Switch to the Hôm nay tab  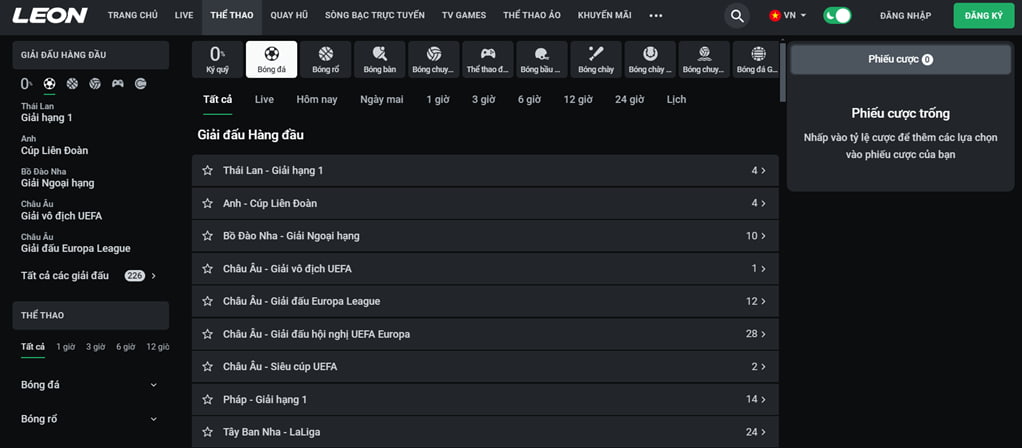tap(316, 99)
